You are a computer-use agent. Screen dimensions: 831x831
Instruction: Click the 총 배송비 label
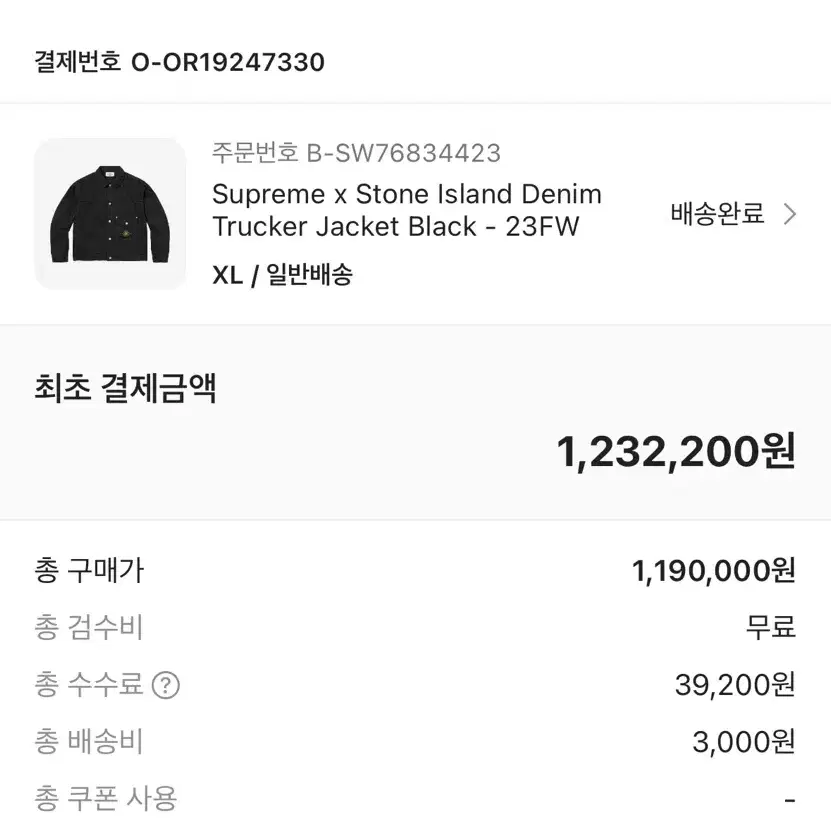pyautogui.click(x=89, y=741)
